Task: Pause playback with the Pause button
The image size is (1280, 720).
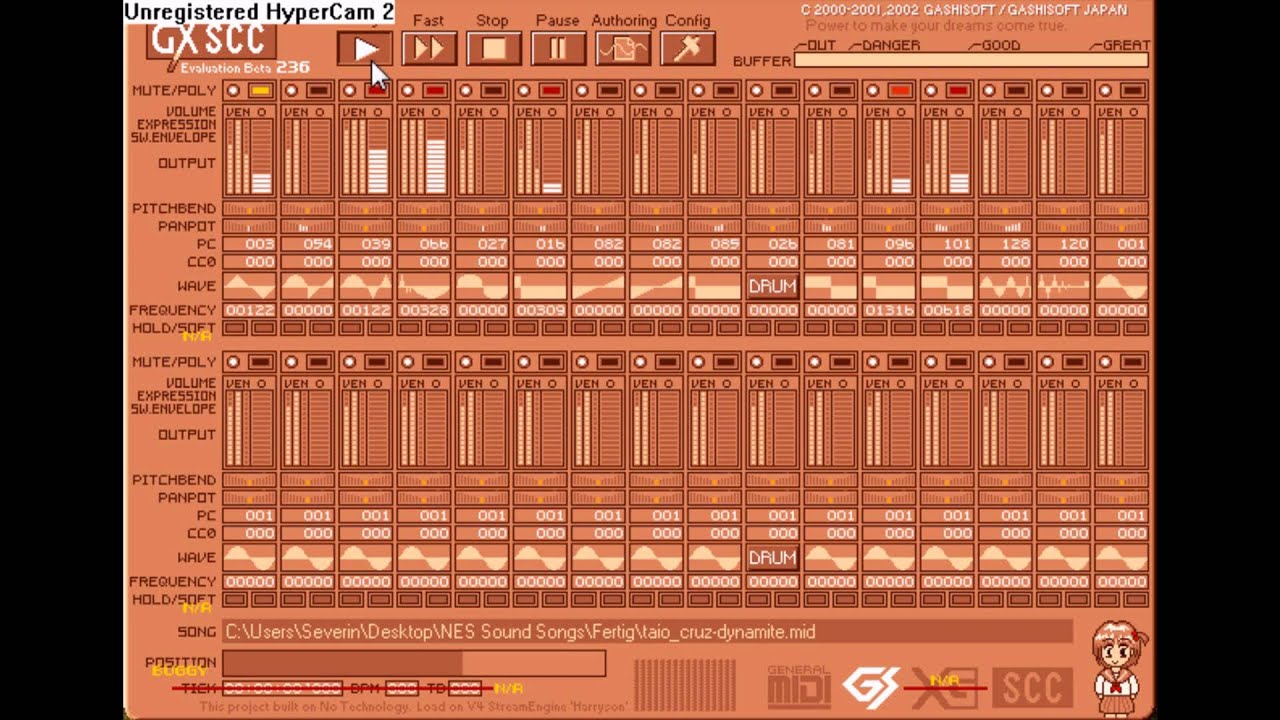Action: (x=557, y=48)
